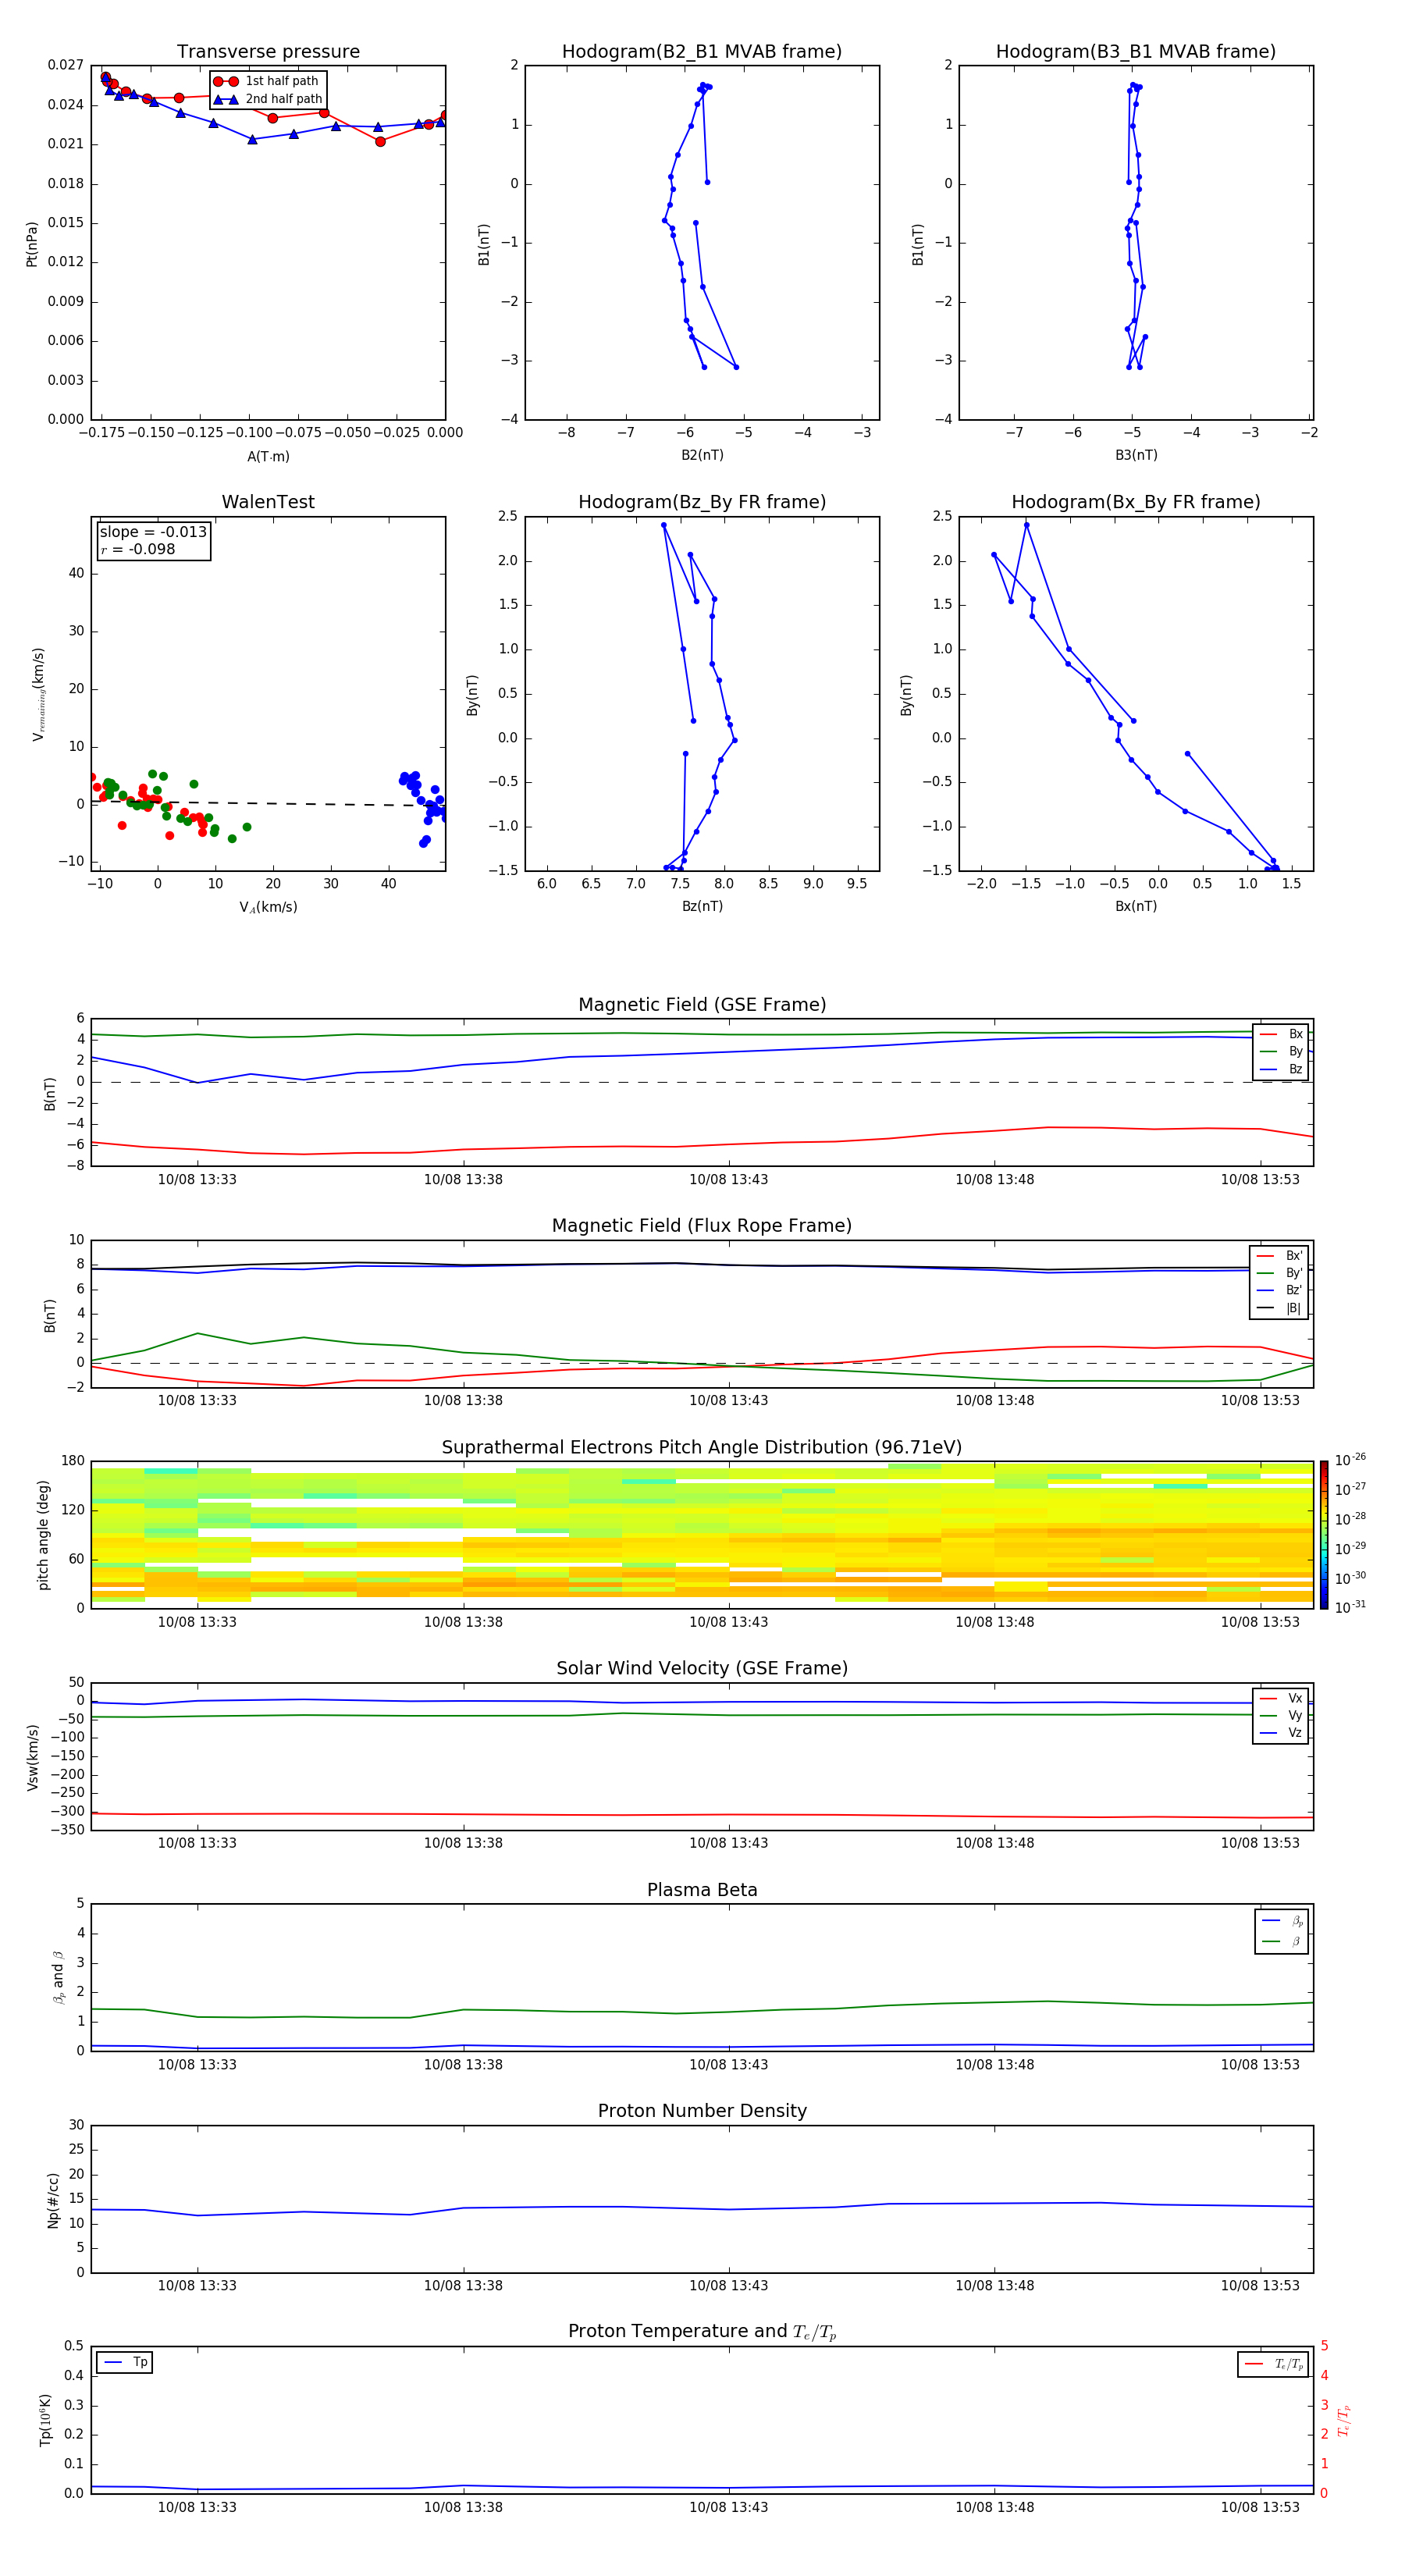Click the 'Plasma Beta' plot title
Viewport: 1405px width, 2576px height.
[x=702, y=1890]
